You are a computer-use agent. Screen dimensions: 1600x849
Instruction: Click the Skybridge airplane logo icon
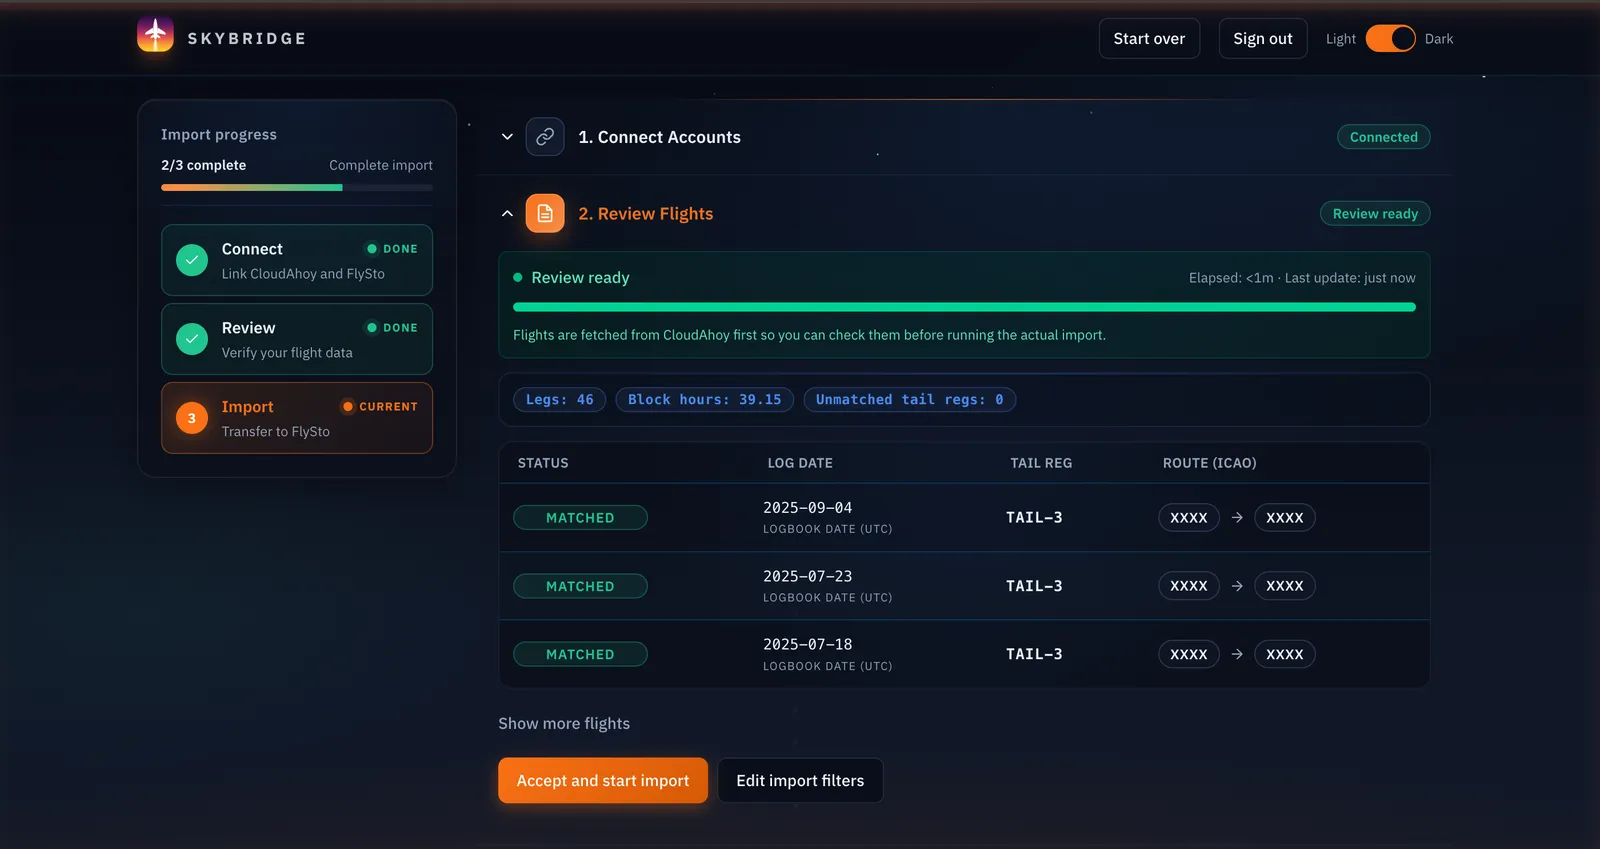tap(155, 35)
